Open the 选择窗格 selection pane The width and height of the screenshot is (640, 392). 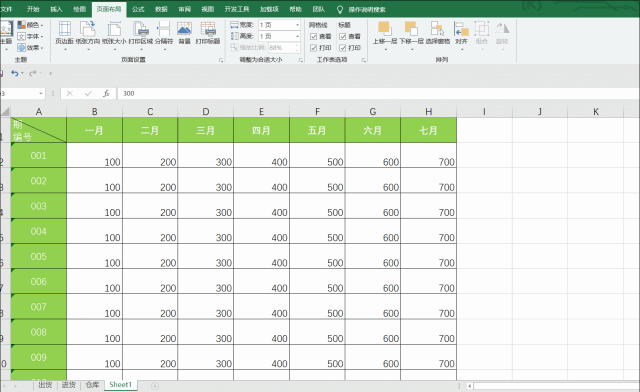(x=438, y=33)
